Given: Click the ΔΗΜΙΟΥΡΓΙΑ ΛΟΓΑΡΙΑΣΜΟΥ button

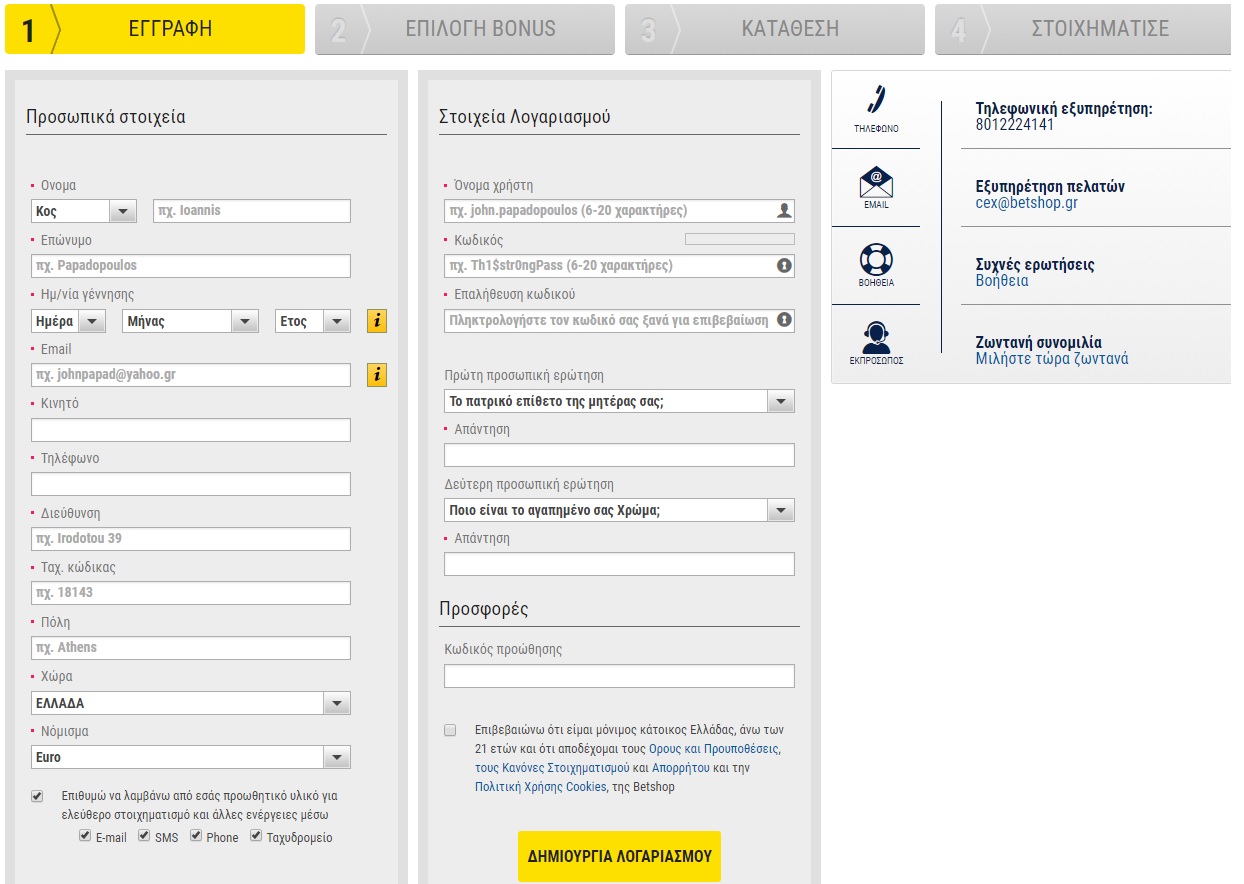Looking at the screenshot, I should (x=619, y=856).
